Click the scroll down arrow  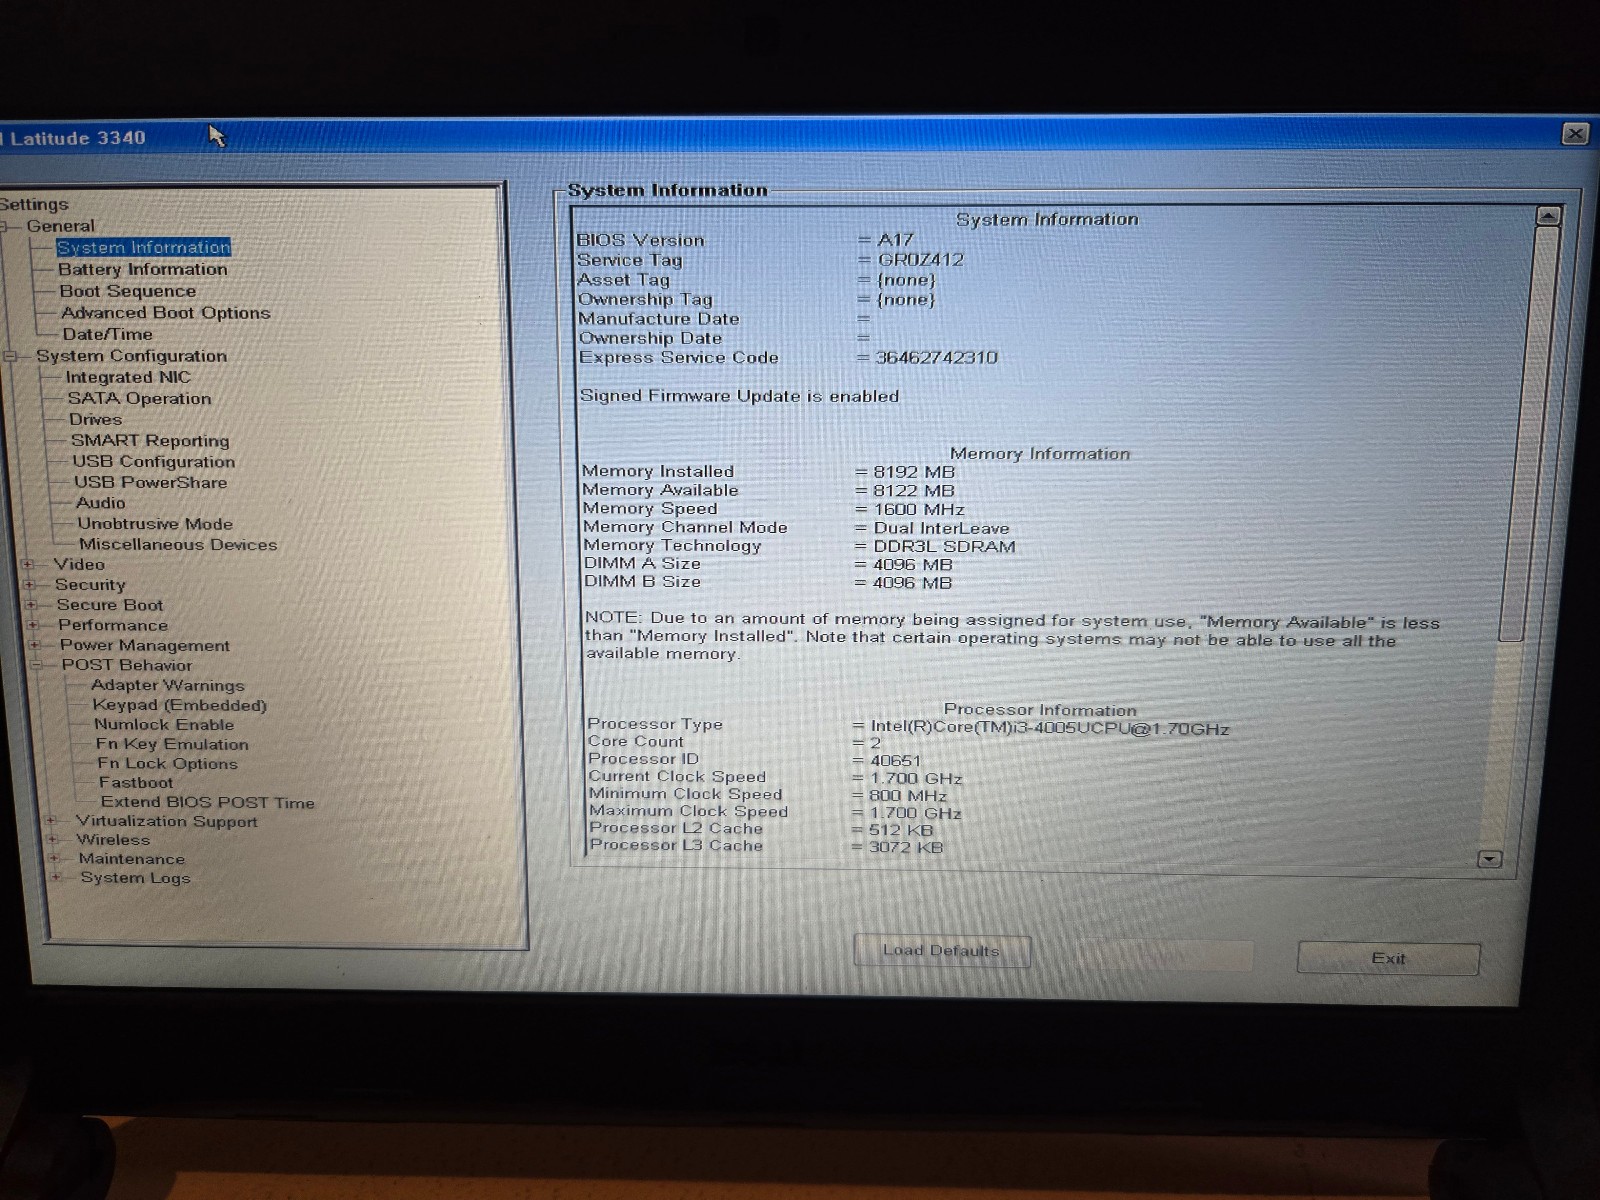1490,859
